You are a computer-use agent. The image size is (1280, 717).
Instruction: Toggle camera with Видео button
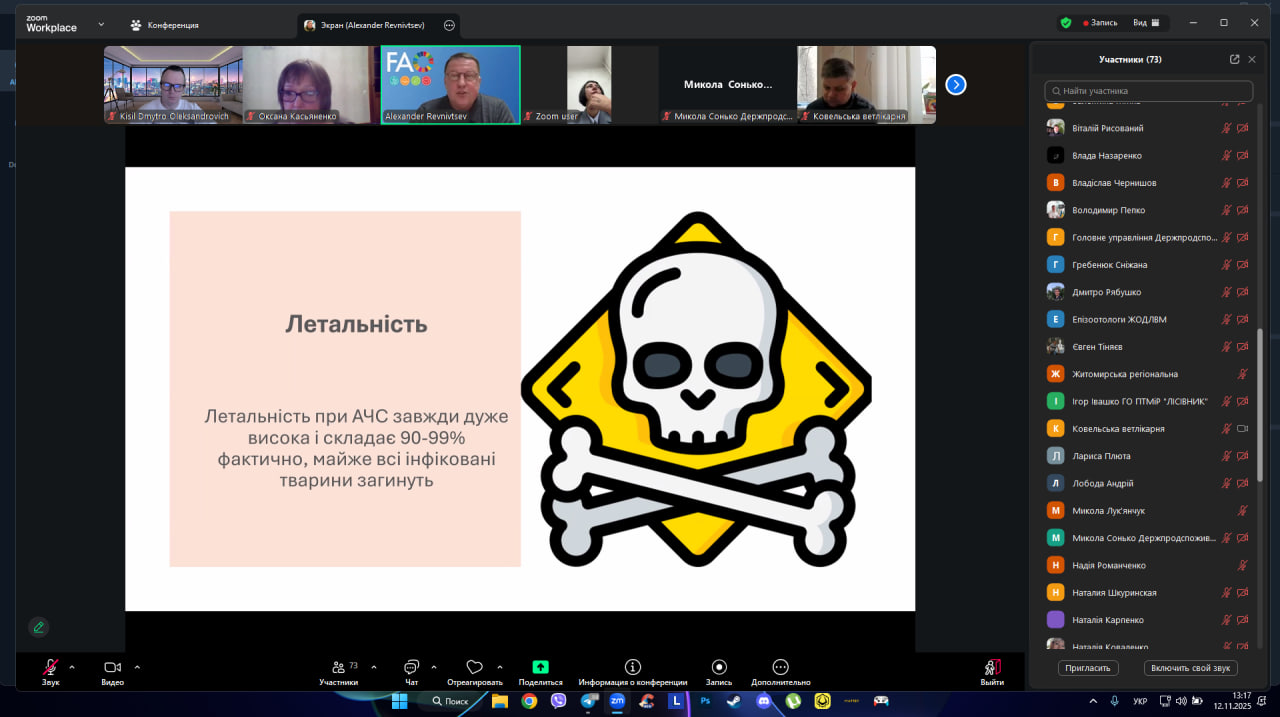(x=112, y=668)
